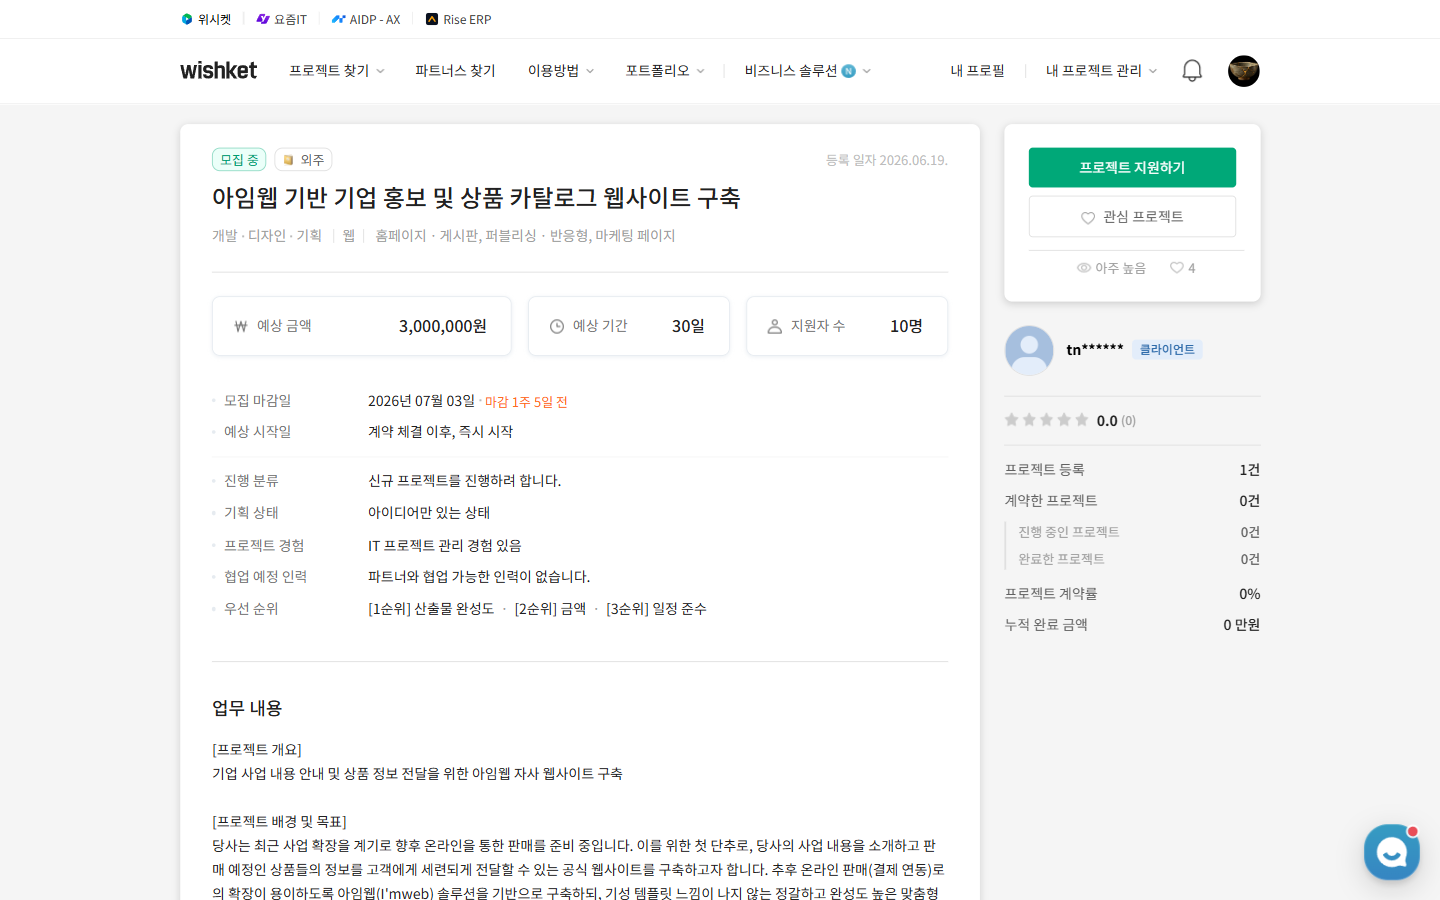Click the 3,000,000원 amount value
1440x900 pixels.
[443, 326]
